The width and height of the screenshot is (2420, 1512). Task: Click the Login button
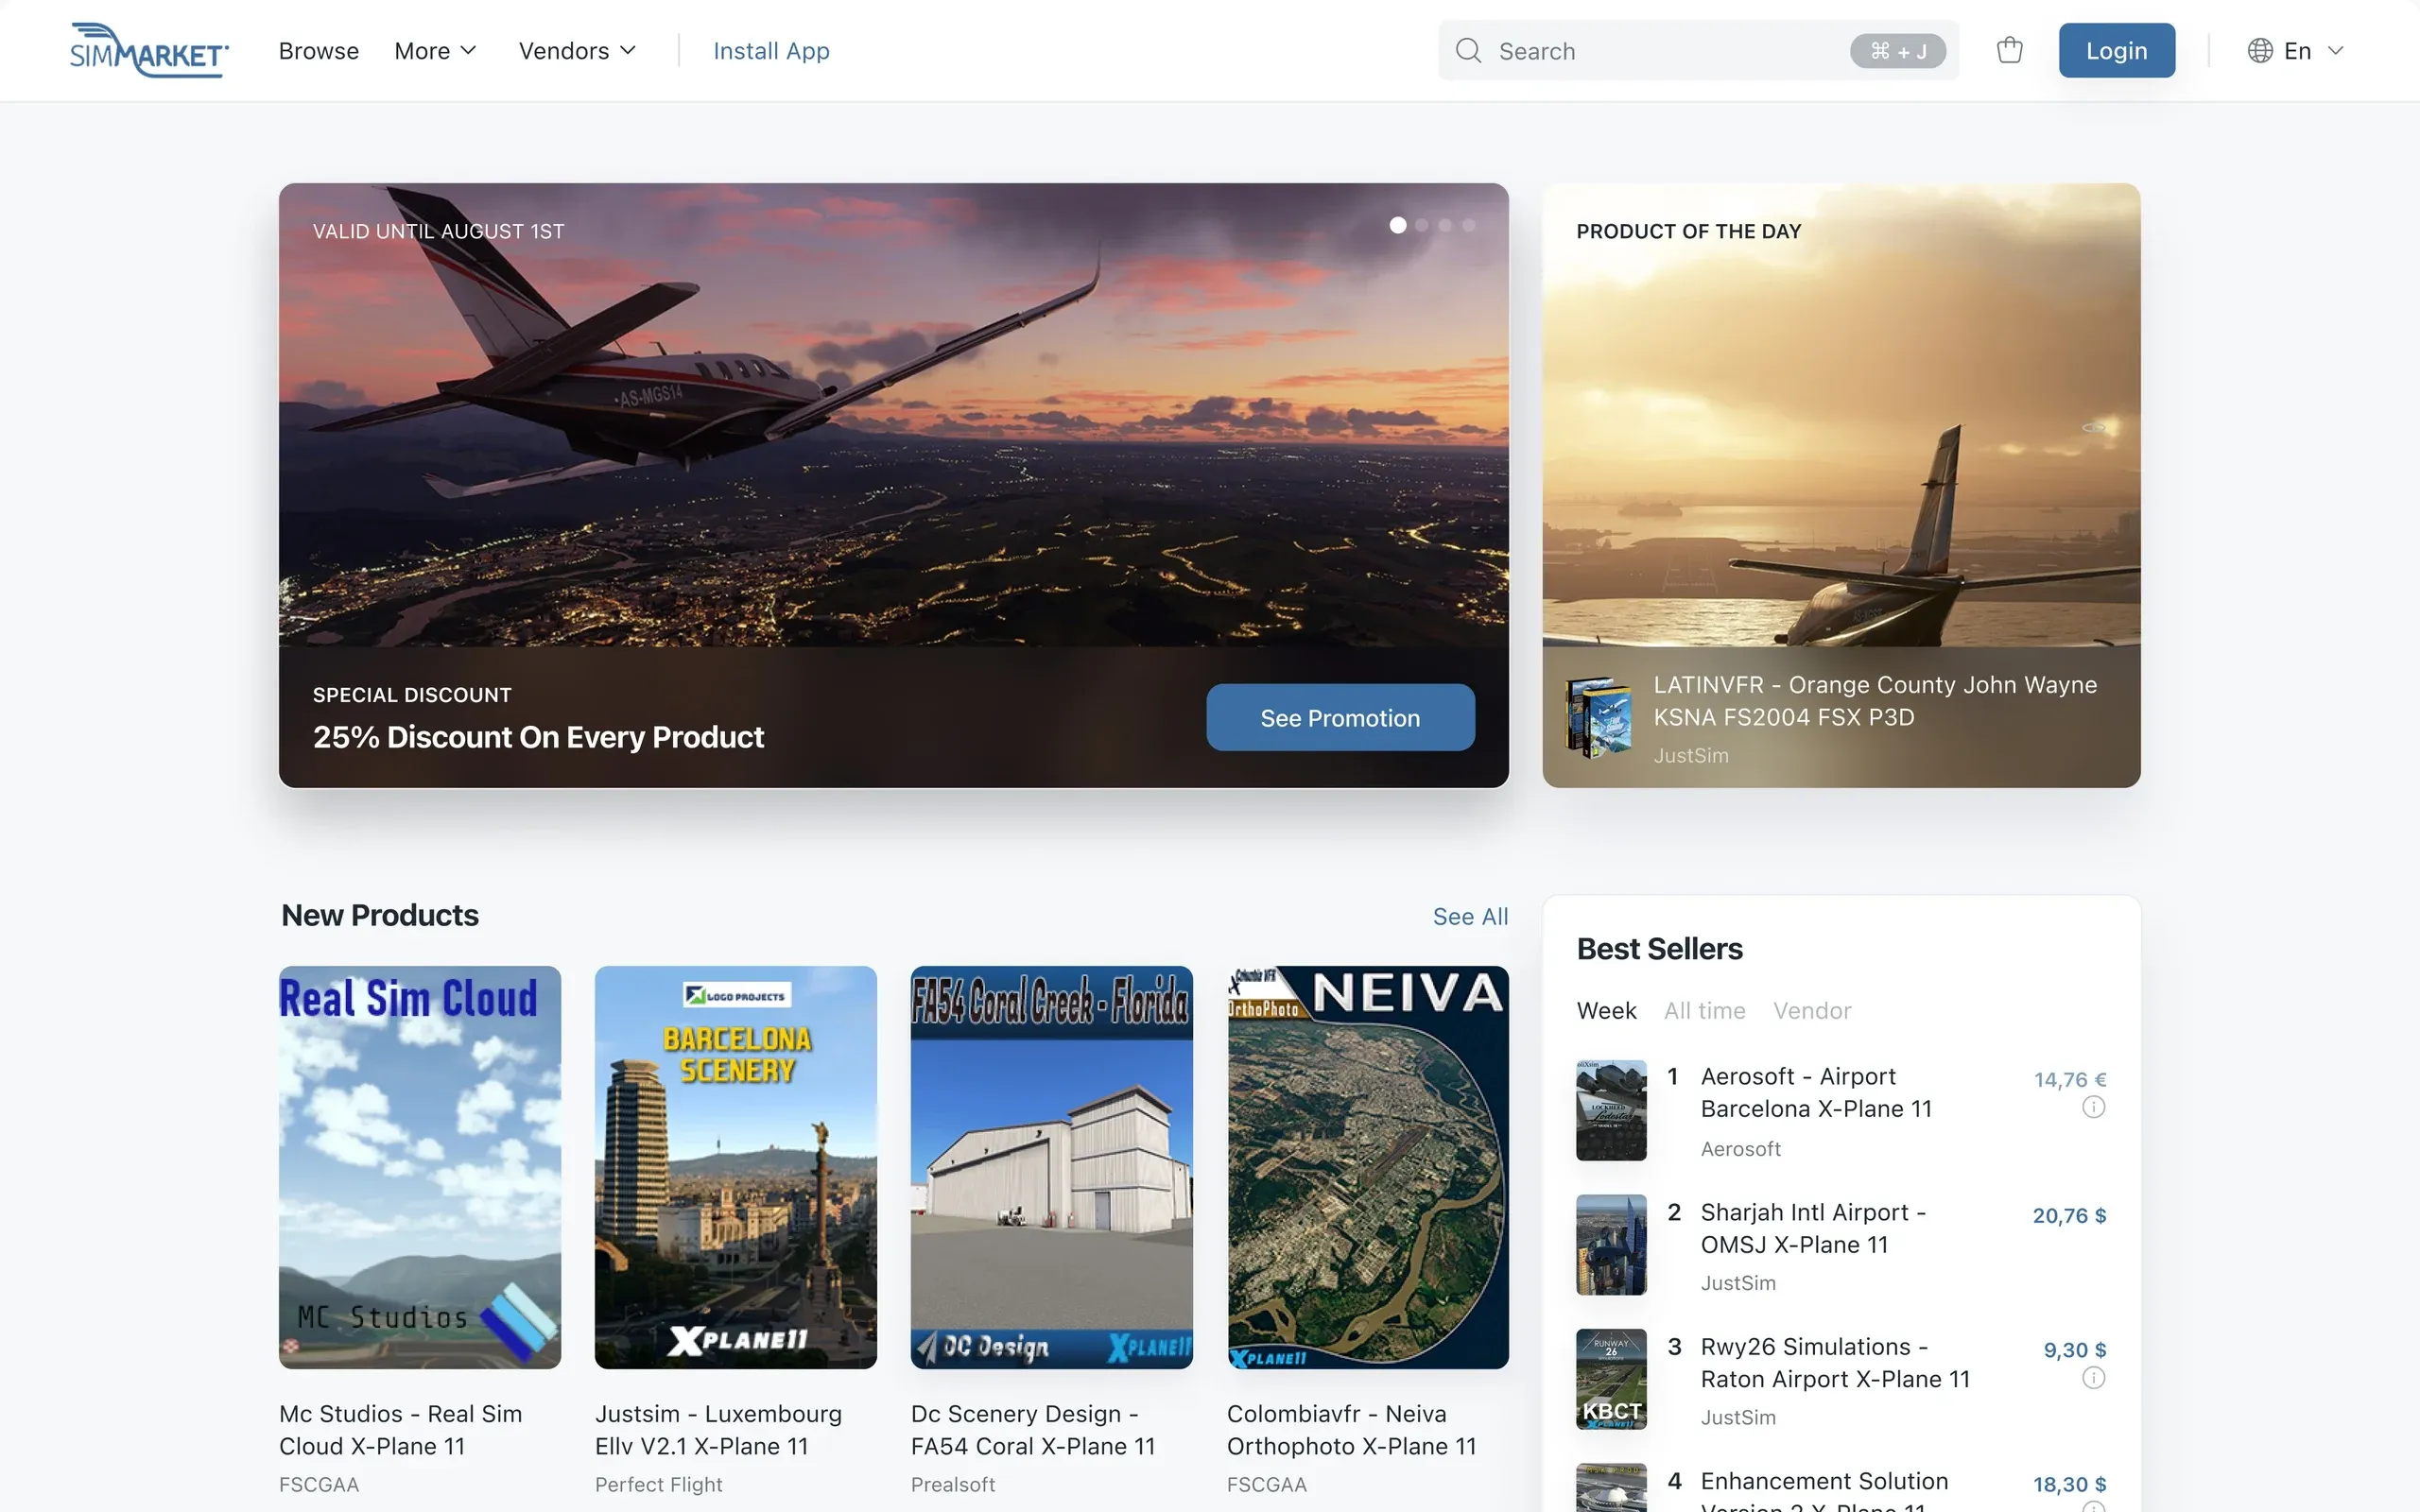click(2116, 50)
